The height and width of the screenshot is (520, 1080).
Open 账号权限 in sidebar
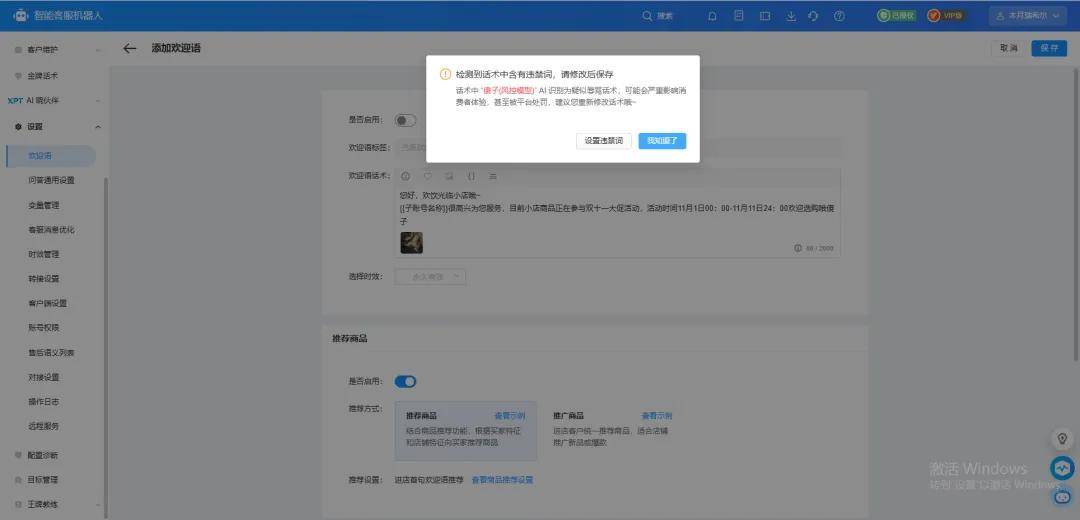(43, 328)
